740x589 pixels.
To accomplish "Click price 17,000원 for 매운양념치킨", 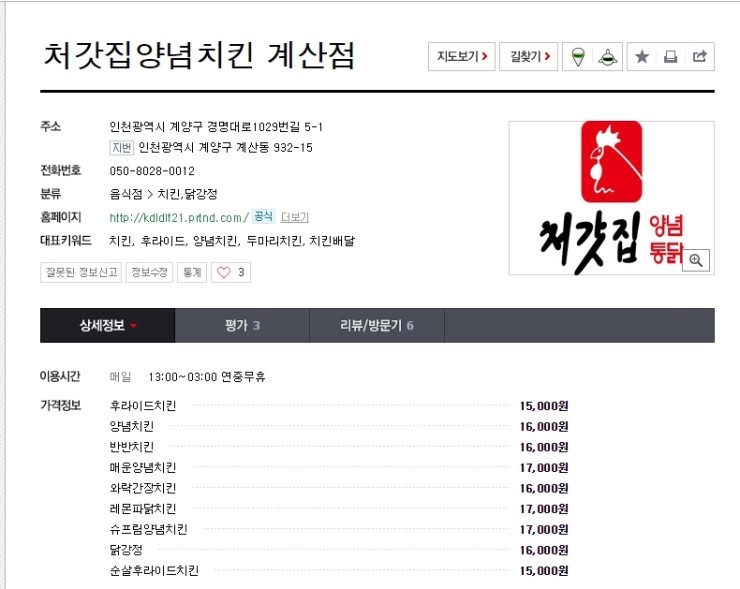I will coord(544,468).
